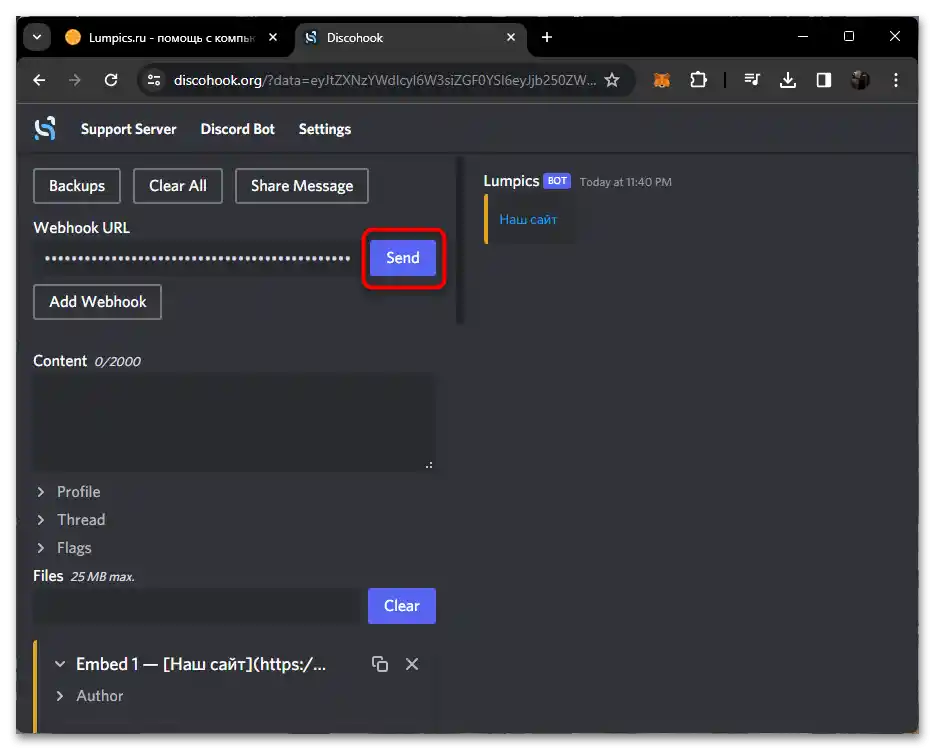Open the Chrome profile avatar
The height and width of the screenshot is (750, 935).
click(860, 80)
